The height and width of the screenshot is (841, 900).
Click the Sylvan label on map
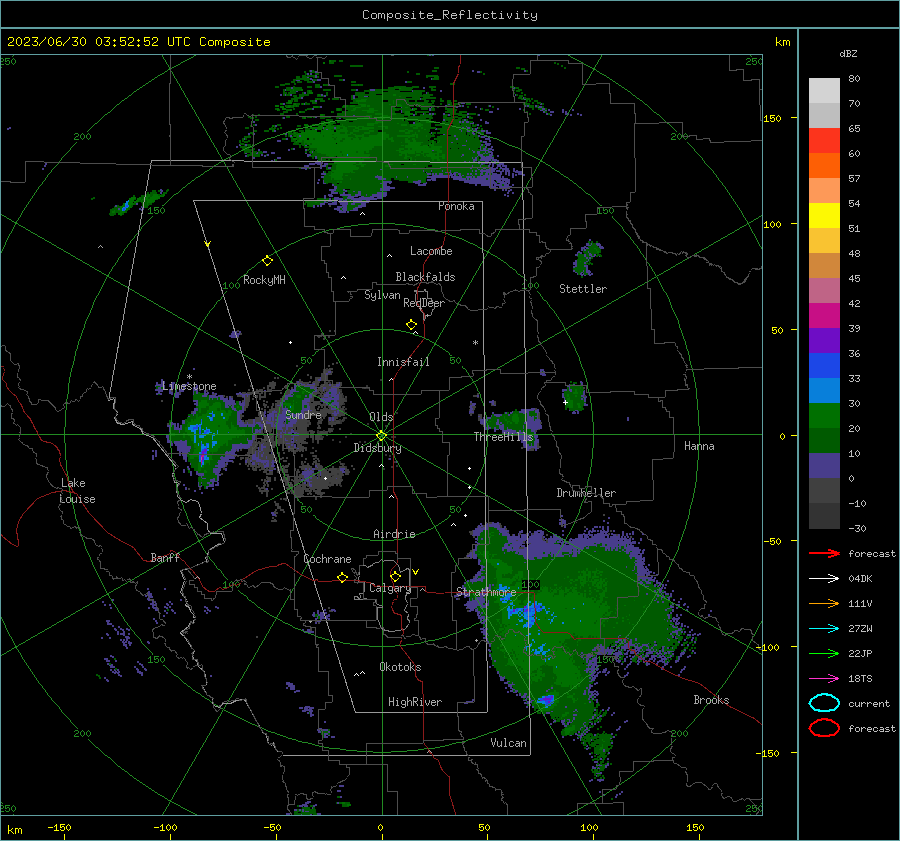[x=382, y=295]
